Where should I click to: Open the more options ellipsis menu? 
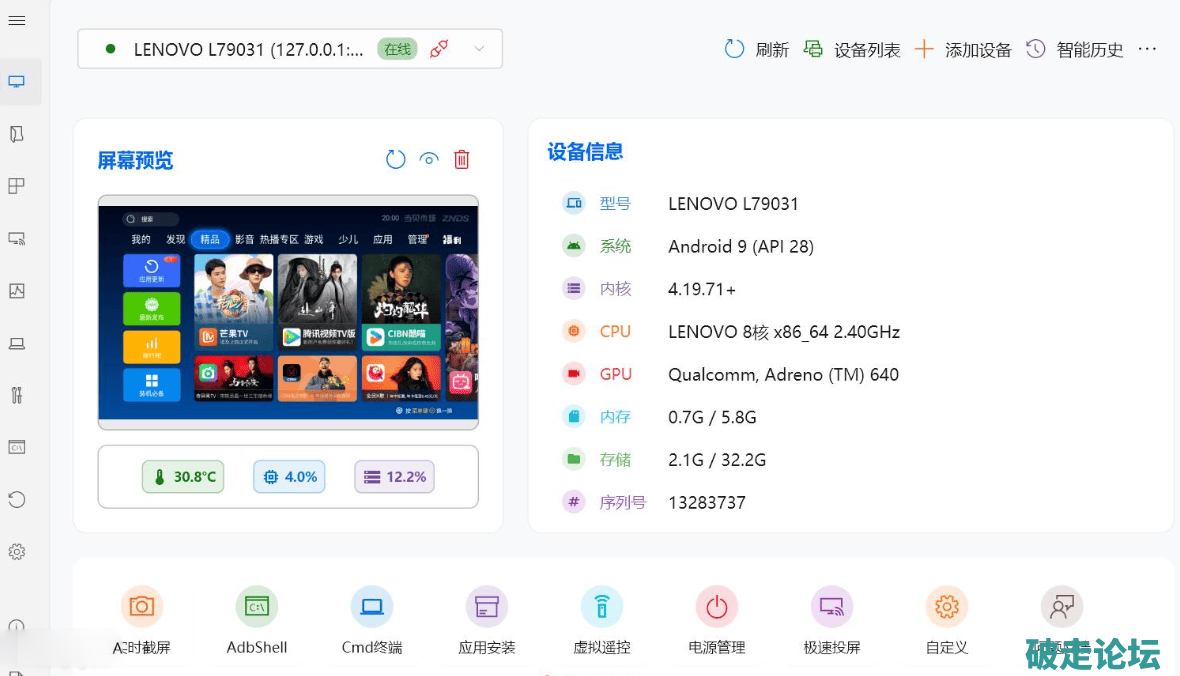coord(1147,49)
